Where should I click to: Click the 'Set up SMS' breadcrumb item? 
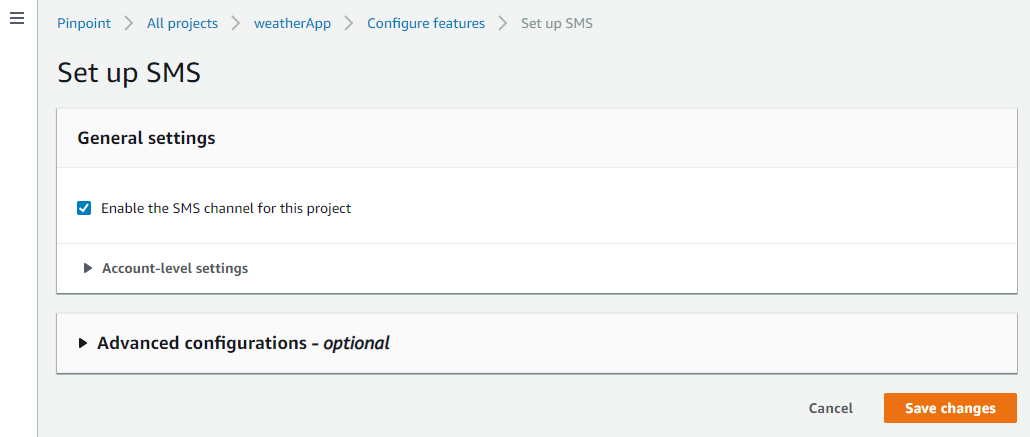coord(557,23)
